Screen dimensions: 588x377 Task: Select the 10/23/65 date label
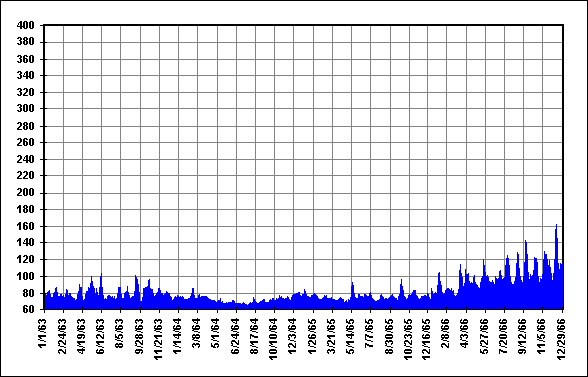[x=408, y=339]
